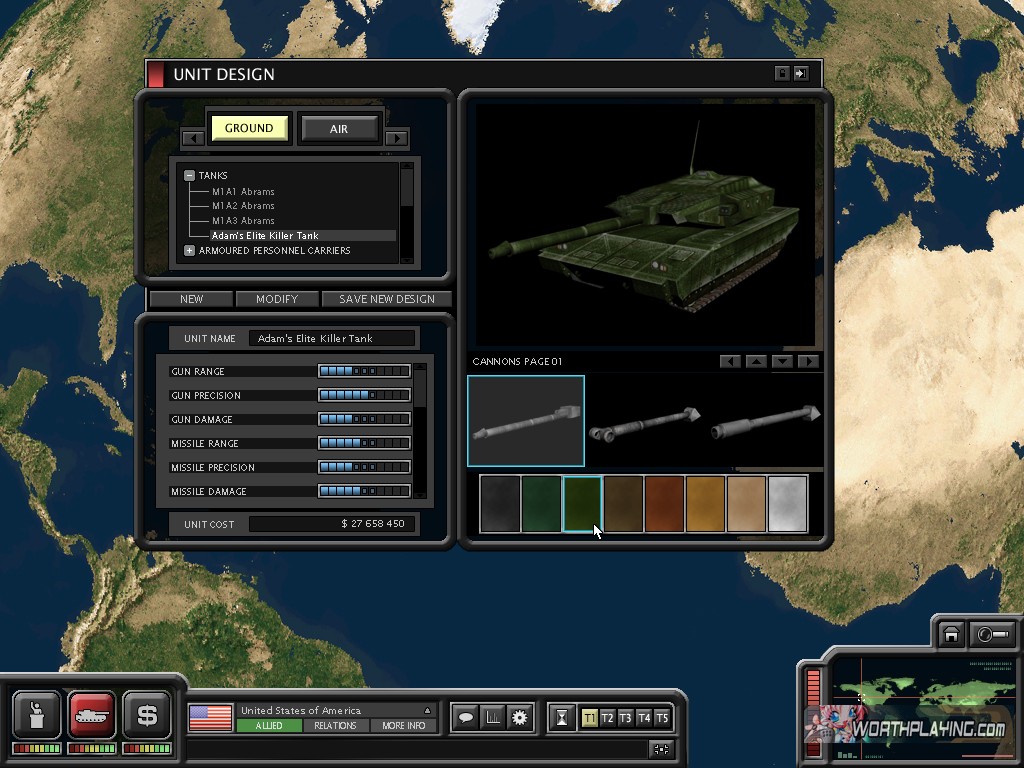Toggle the zoom magnifier control above the minimap
The image size is (1024, 768).
point(993,635)
